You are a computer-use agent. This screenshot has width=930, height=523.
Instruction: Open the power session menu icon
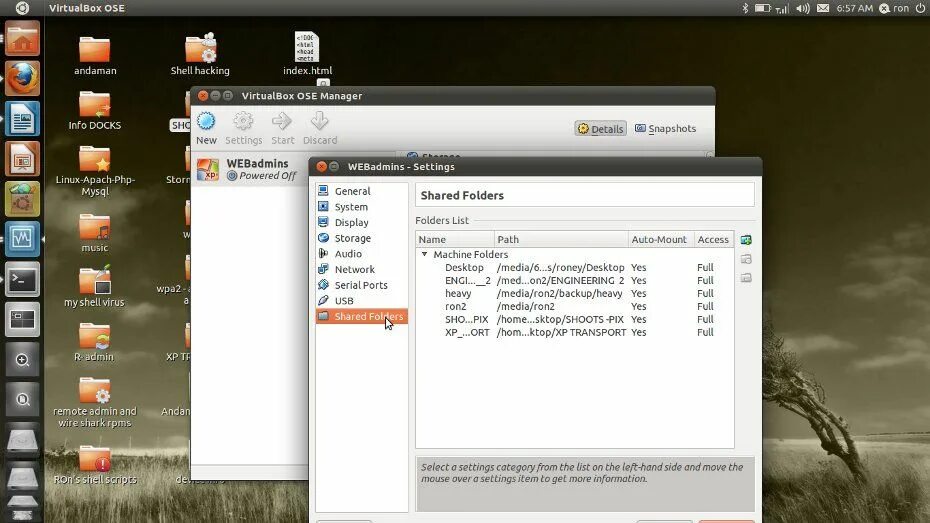pyautogui.click(x=921, y=8)
